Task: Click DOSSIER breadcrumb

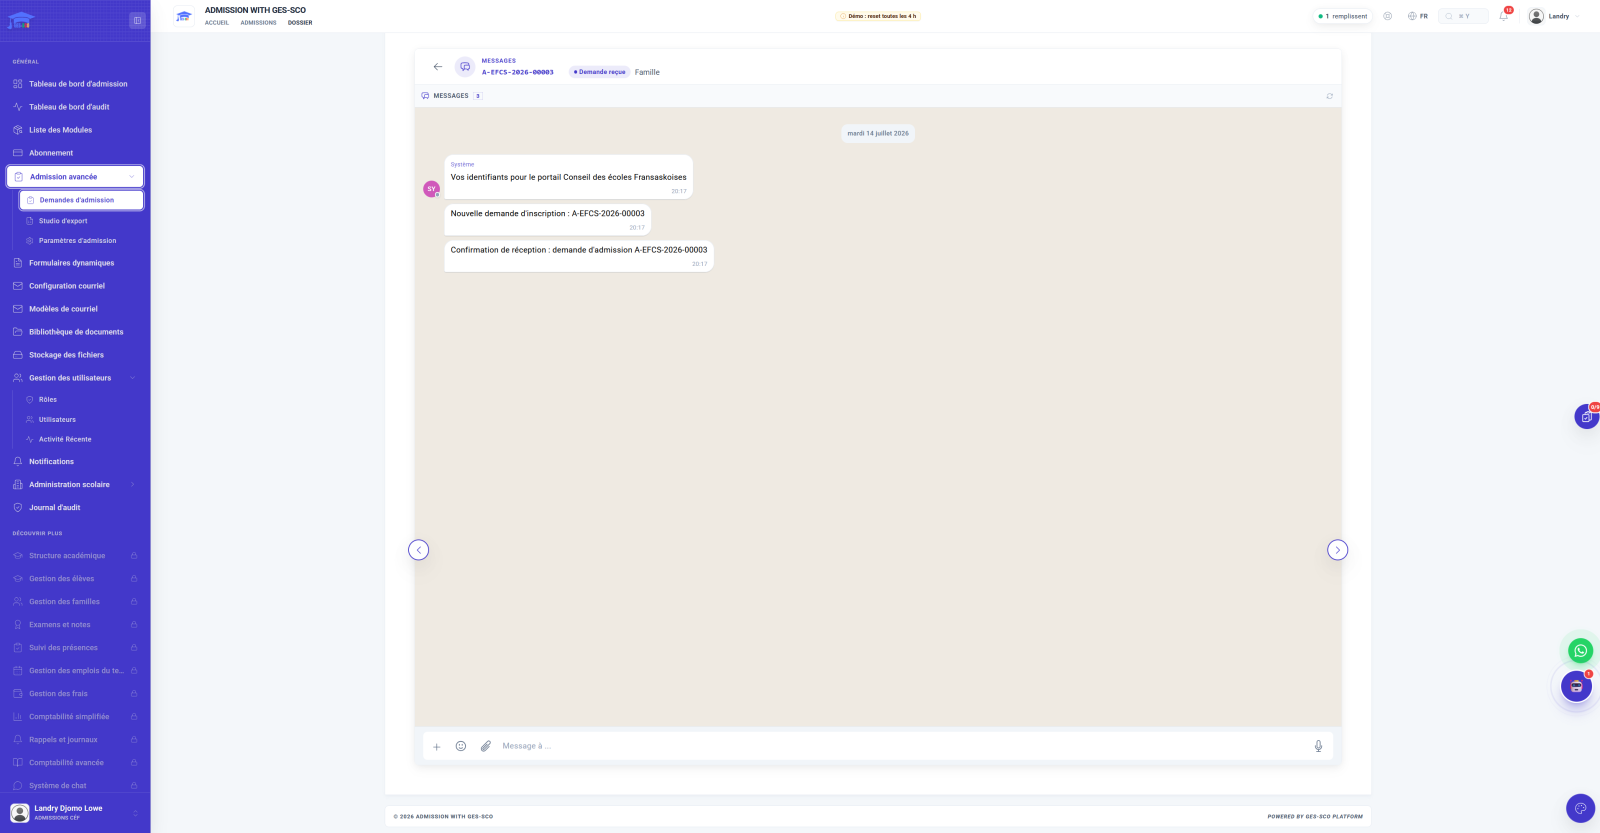Action: pos(300,23)
